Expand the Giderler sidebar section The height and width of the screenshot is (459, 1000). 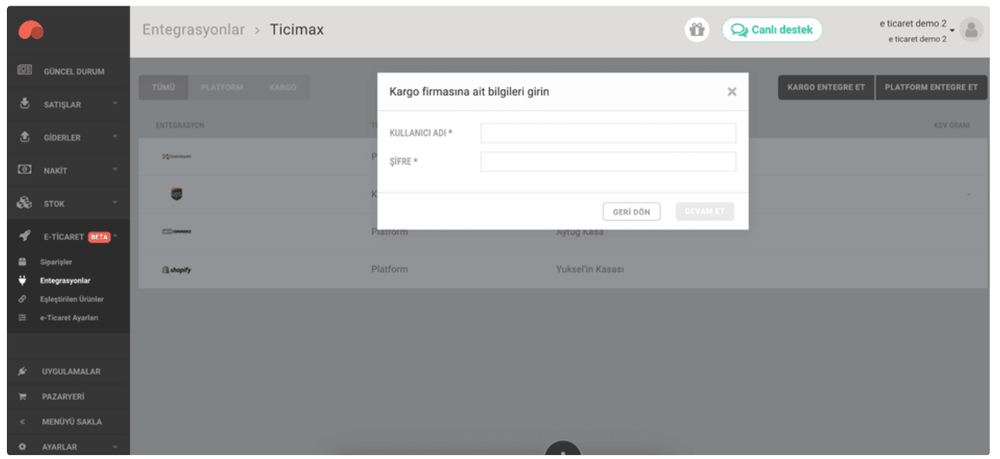point(62,137)
